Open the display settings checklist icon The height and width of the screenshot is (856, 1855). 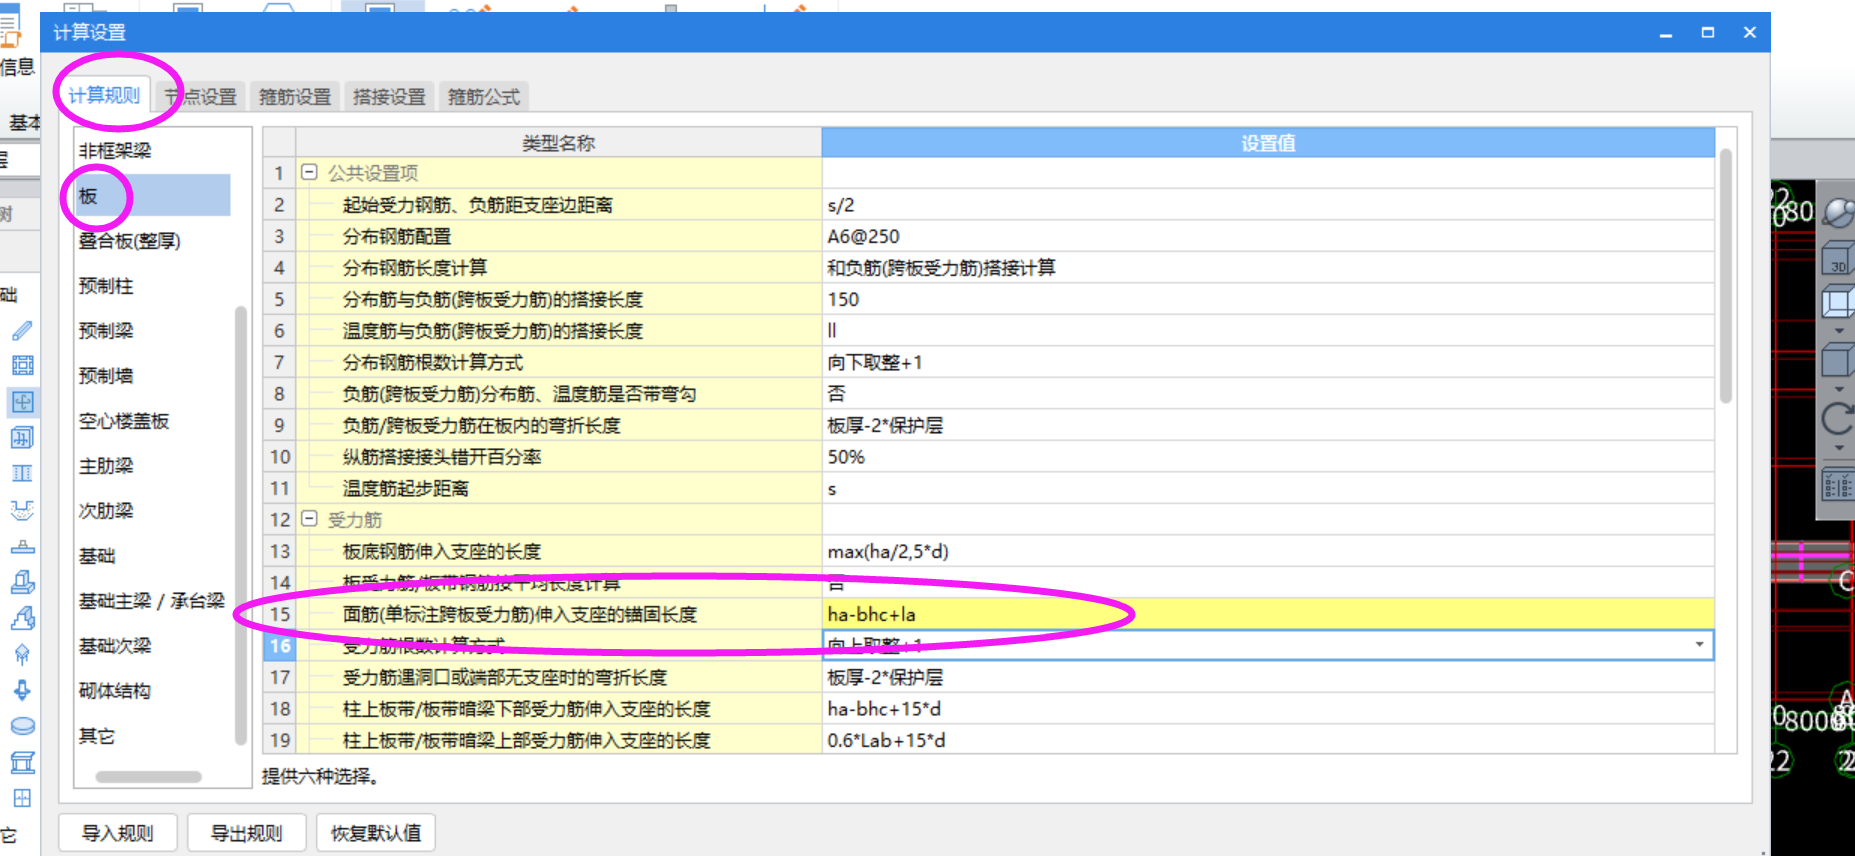(1838, 486)
